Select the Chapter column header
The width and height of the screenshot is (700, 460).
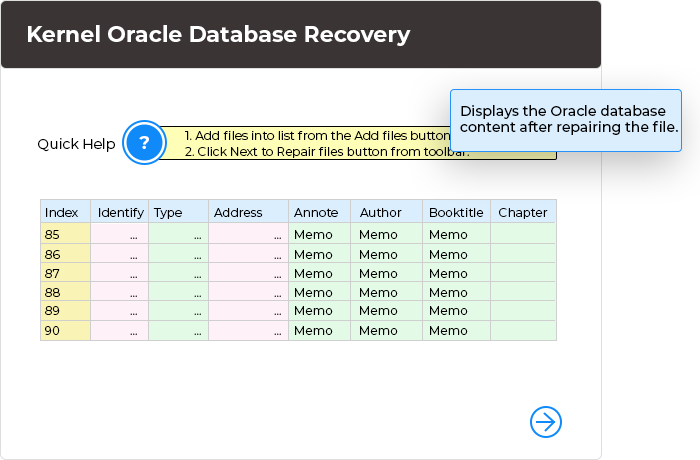pos(523,212)
